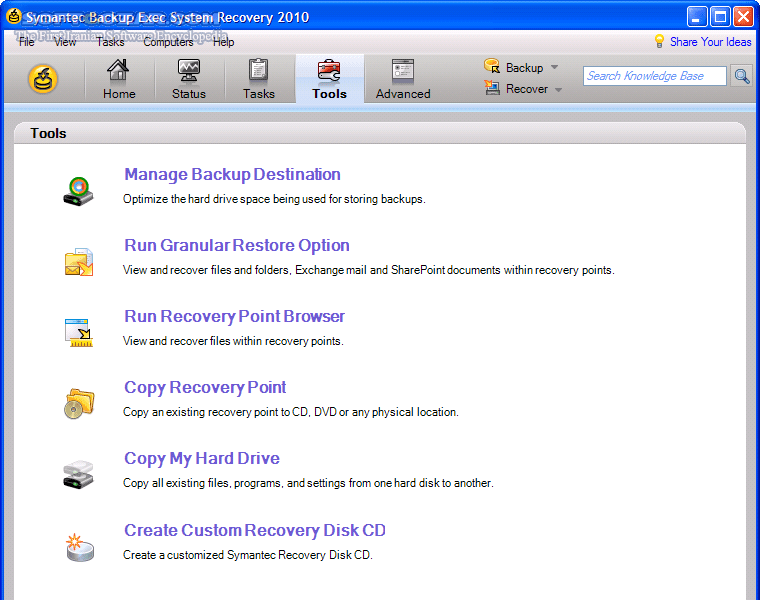Viewport: 760px width, 600px height.
Task: Open the Tasks clipboard icon
Action: (258, 70)
